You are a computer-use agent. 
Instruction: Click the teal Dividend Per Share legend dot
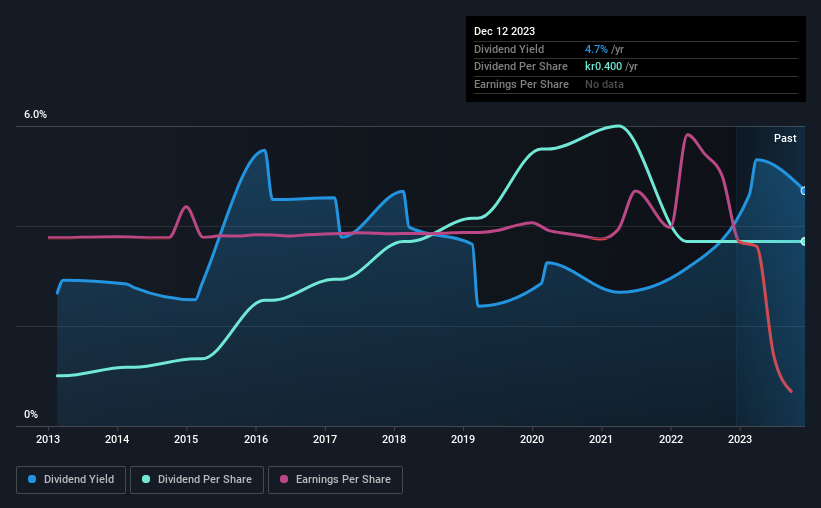point(146,479)
